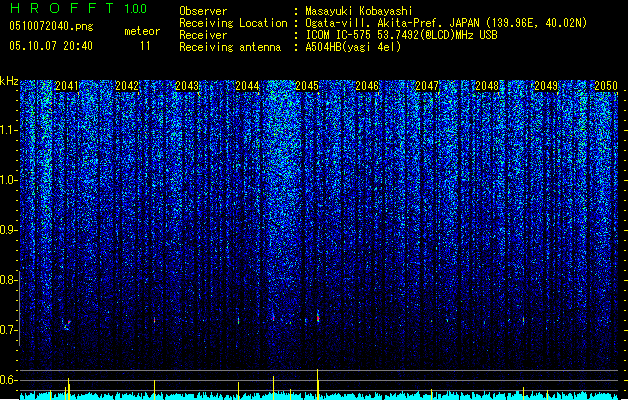Click the 2044 time marker
This screenshot has width=629, height=400.
click(247, 86)
